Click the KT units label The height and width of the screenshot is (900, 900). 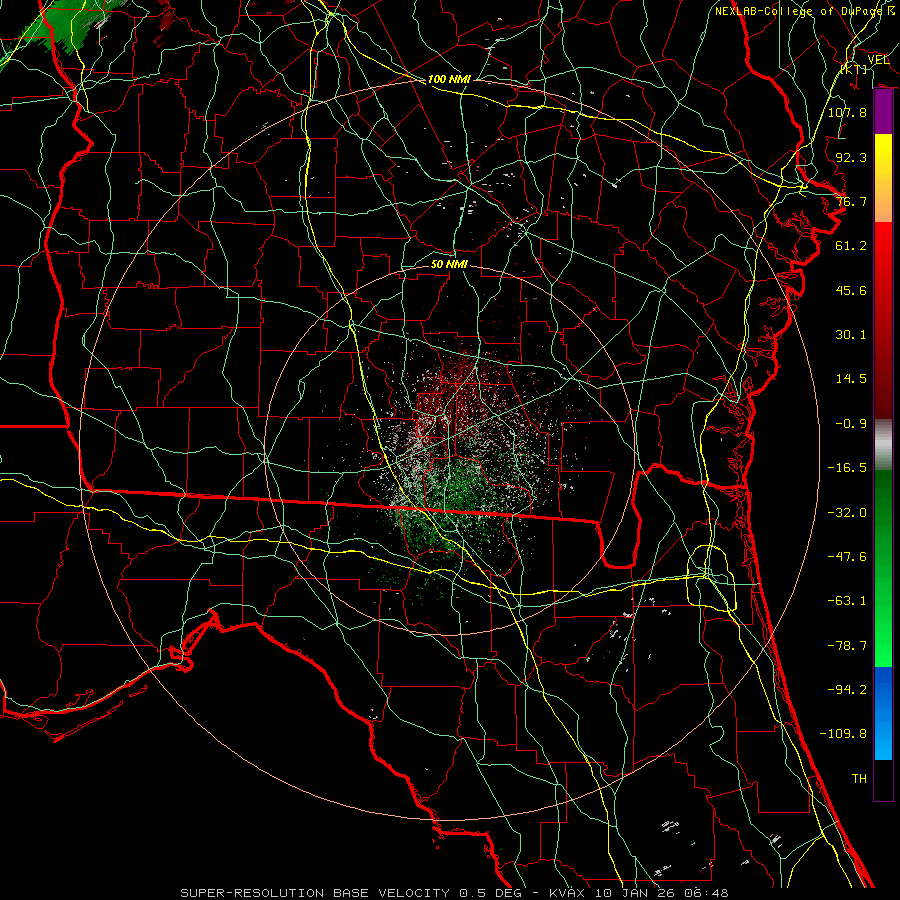click(854, 69)
